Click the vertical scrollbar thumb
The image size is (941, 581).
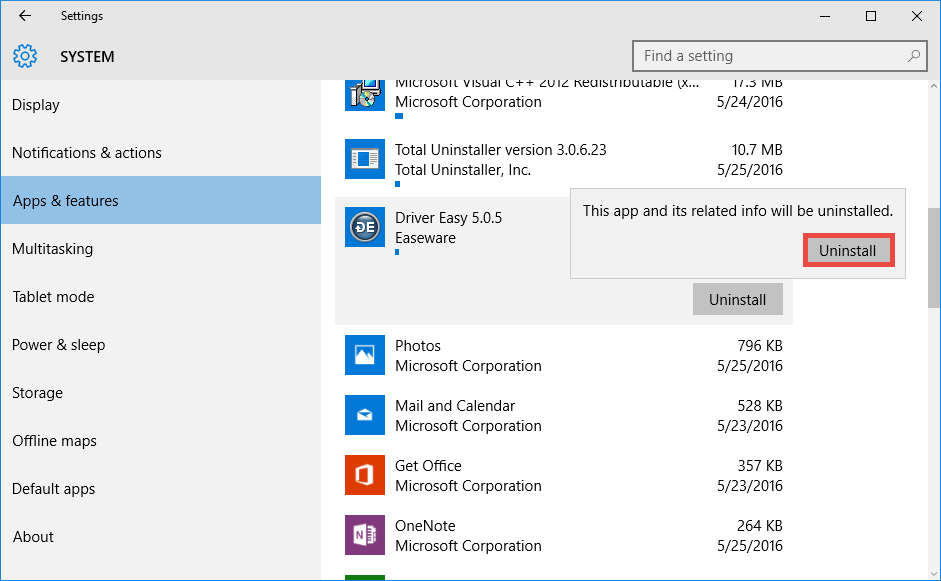pos(934,258)
